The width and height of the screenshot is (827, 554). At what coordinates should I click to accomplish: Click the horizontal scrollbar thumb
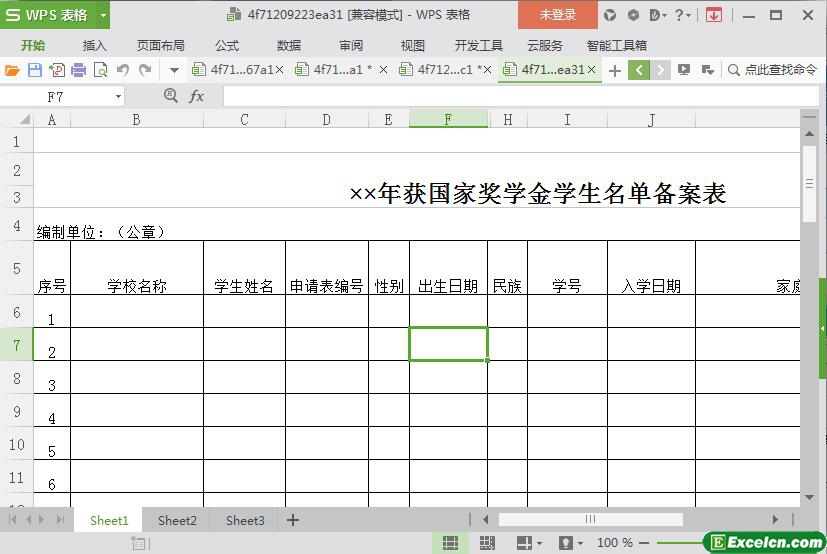(591, 520)
